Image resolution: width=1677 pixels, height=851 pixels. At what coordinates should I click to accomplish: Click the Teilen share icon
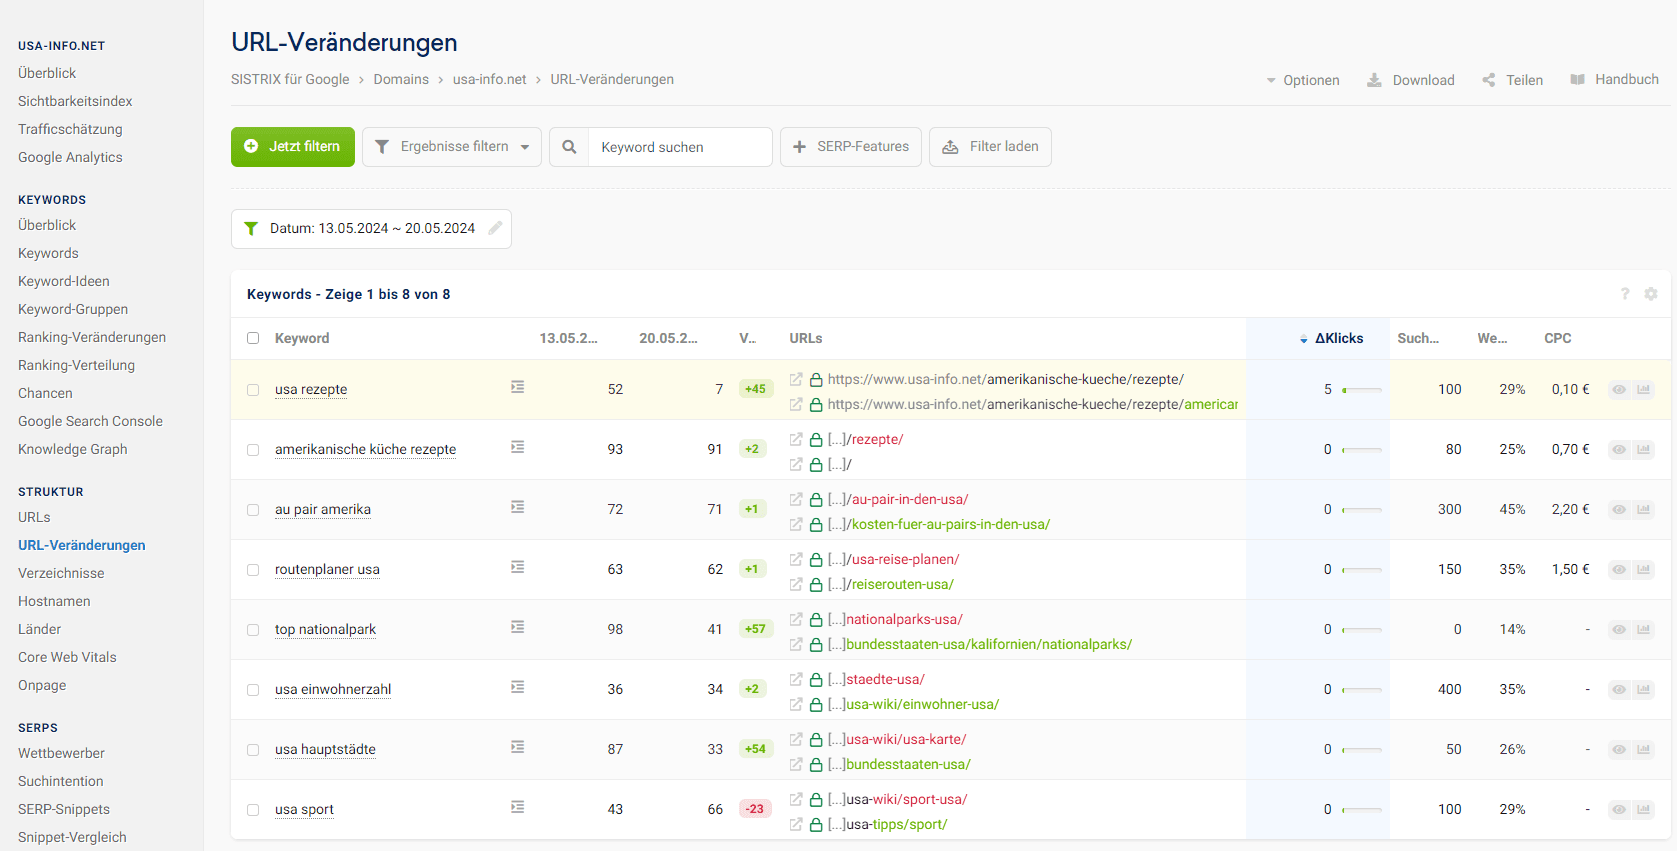coord(1489,80)
